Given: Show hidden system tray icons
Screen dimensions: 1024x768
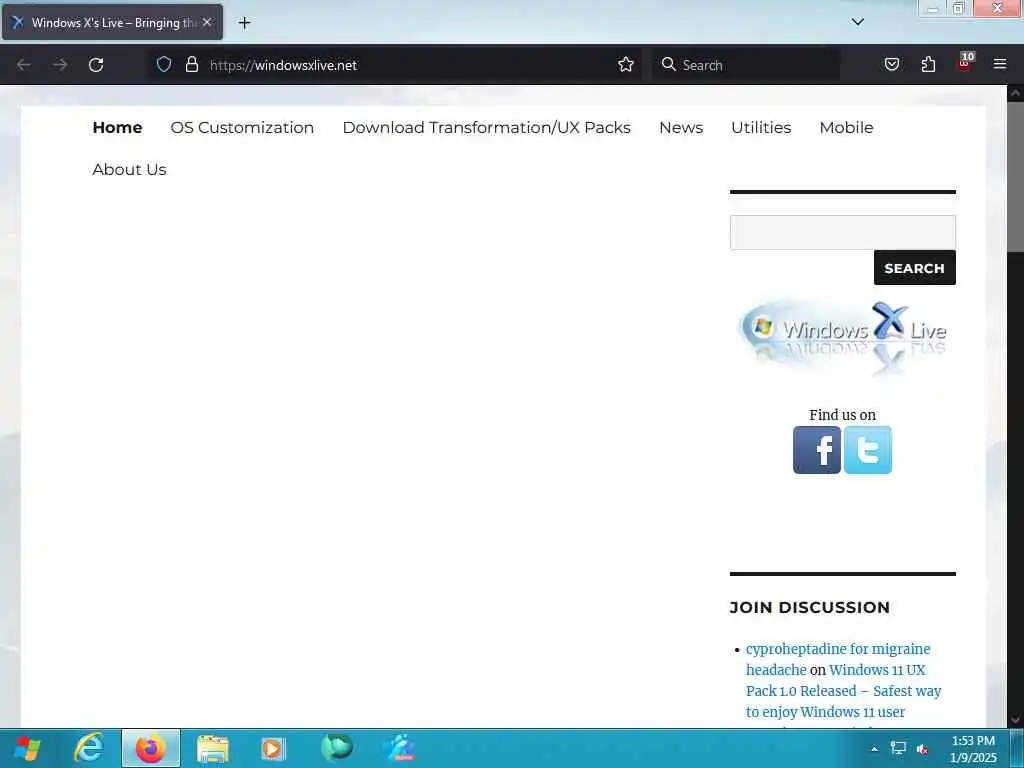Looking at the screenshot, I should [x=874, y=749].
